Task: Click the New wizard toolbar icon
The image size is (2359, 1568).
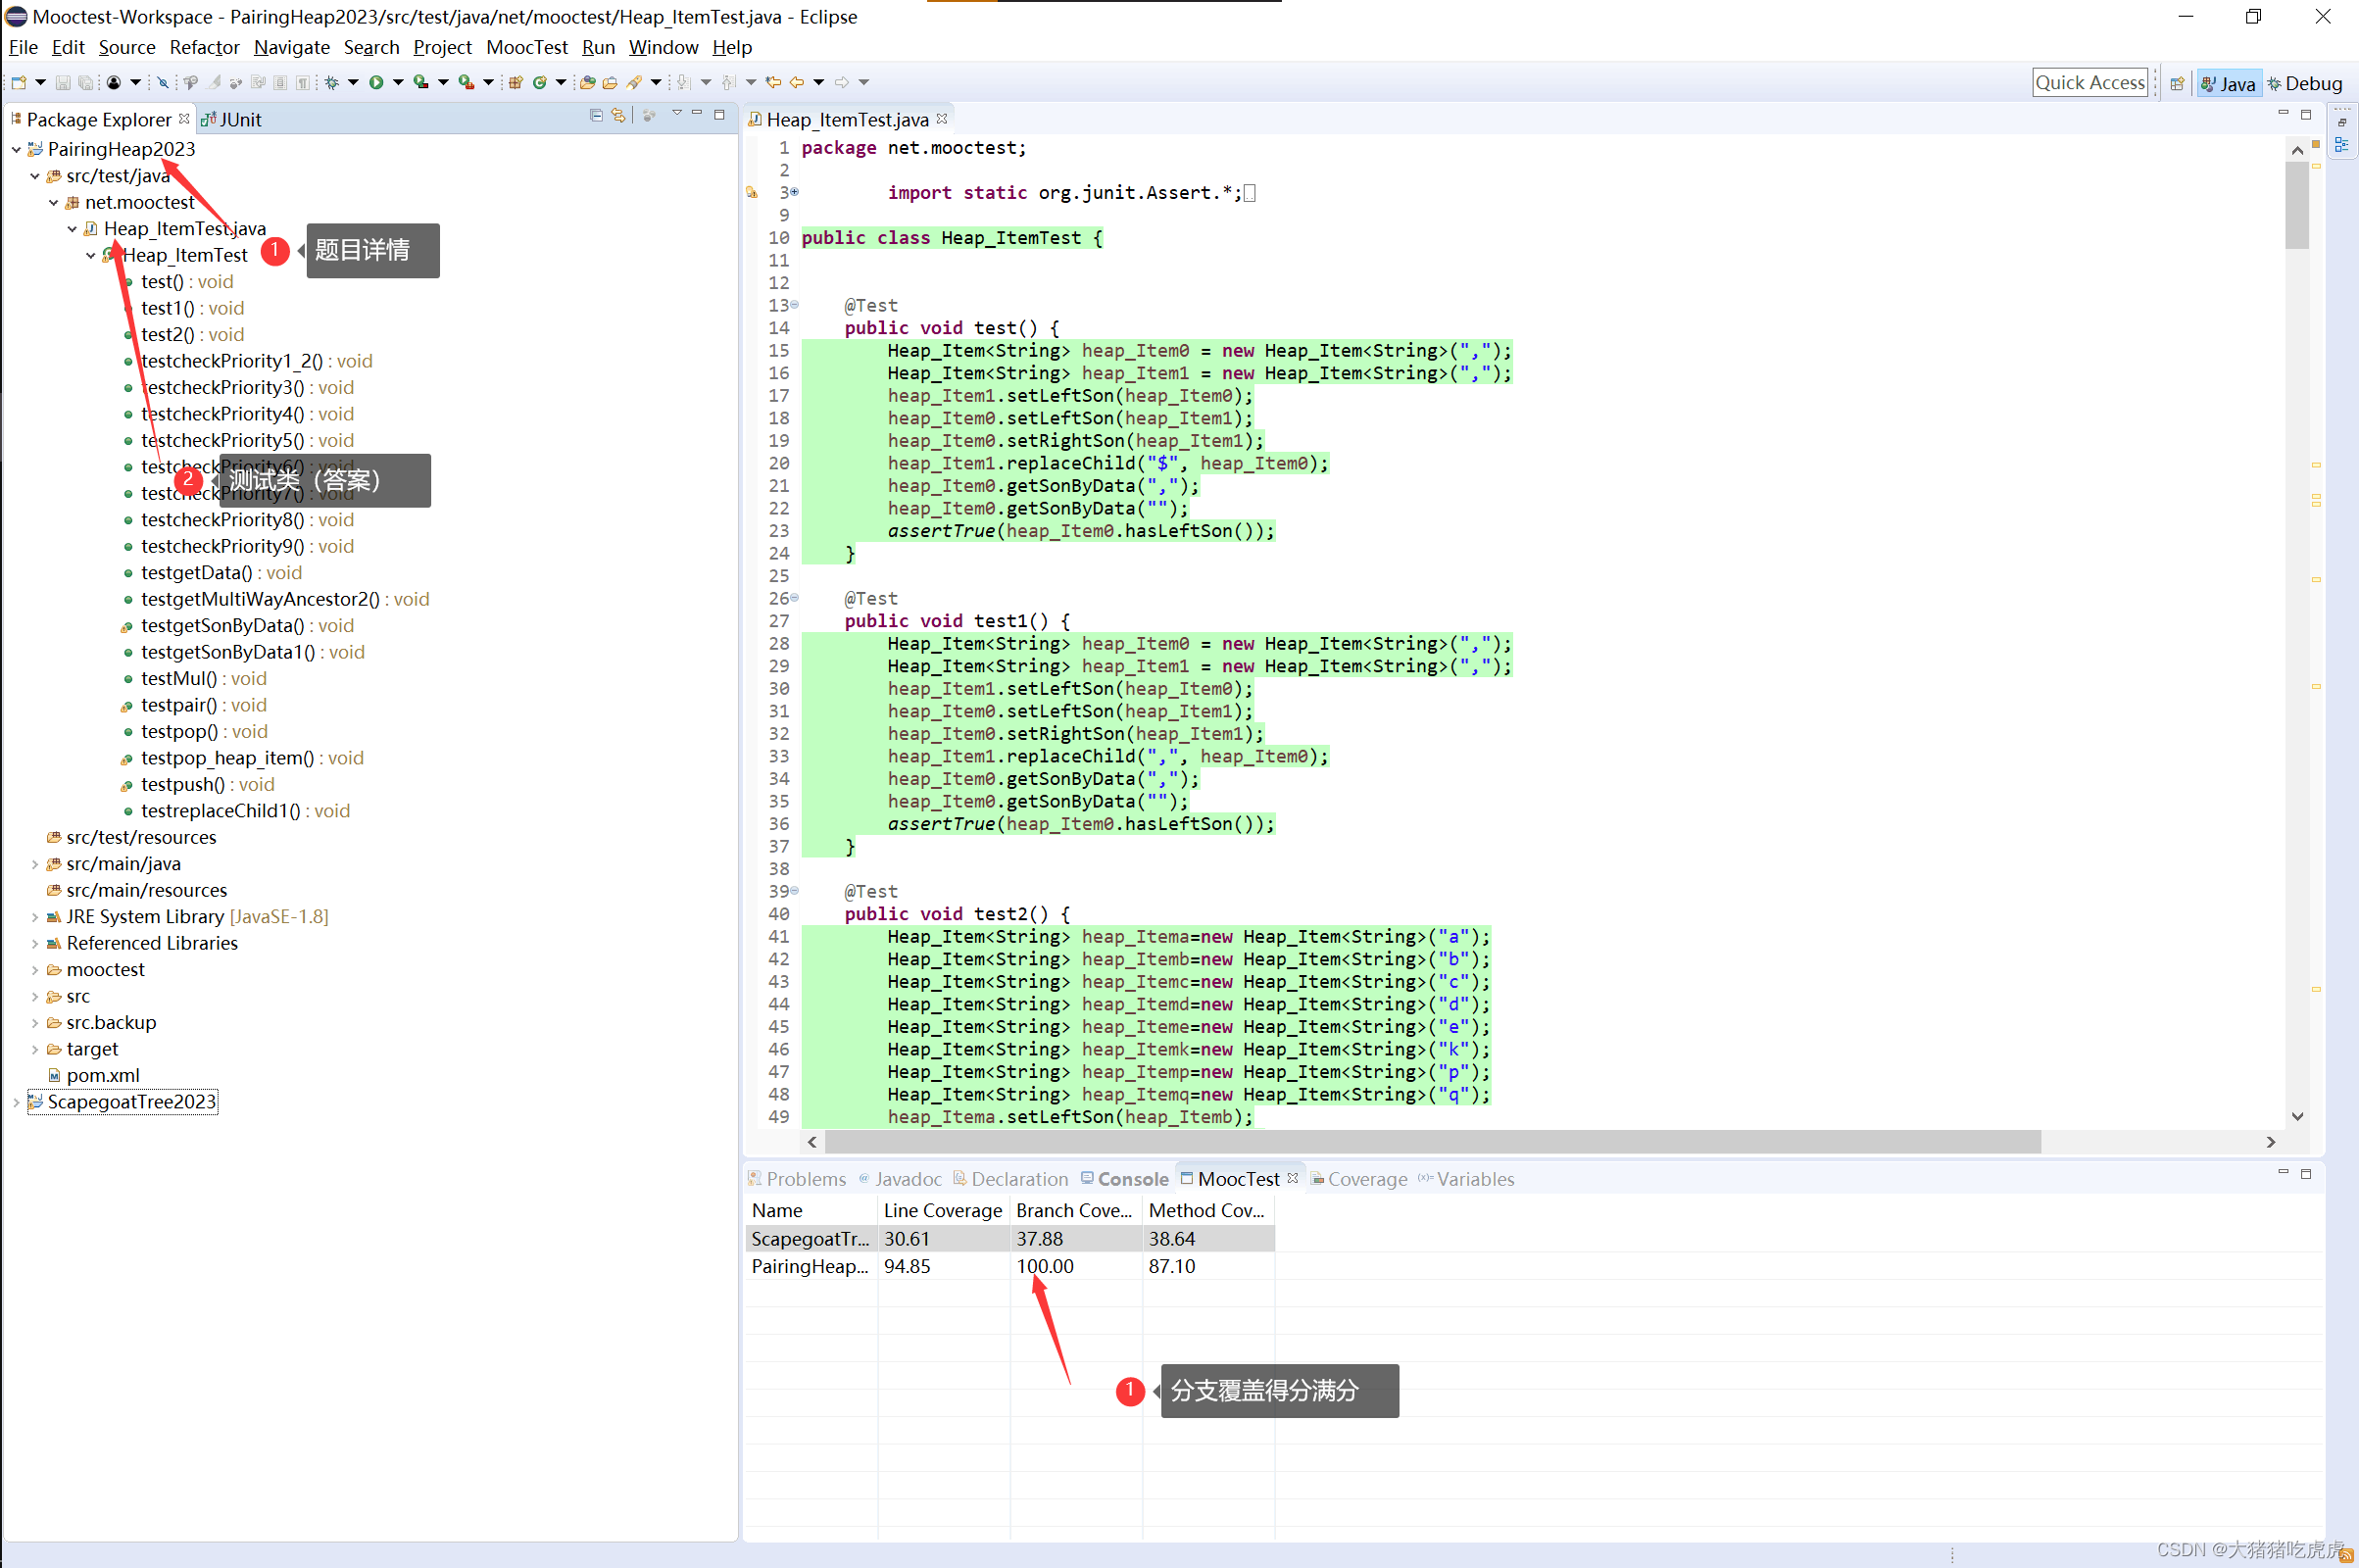Action: point(19,82)
